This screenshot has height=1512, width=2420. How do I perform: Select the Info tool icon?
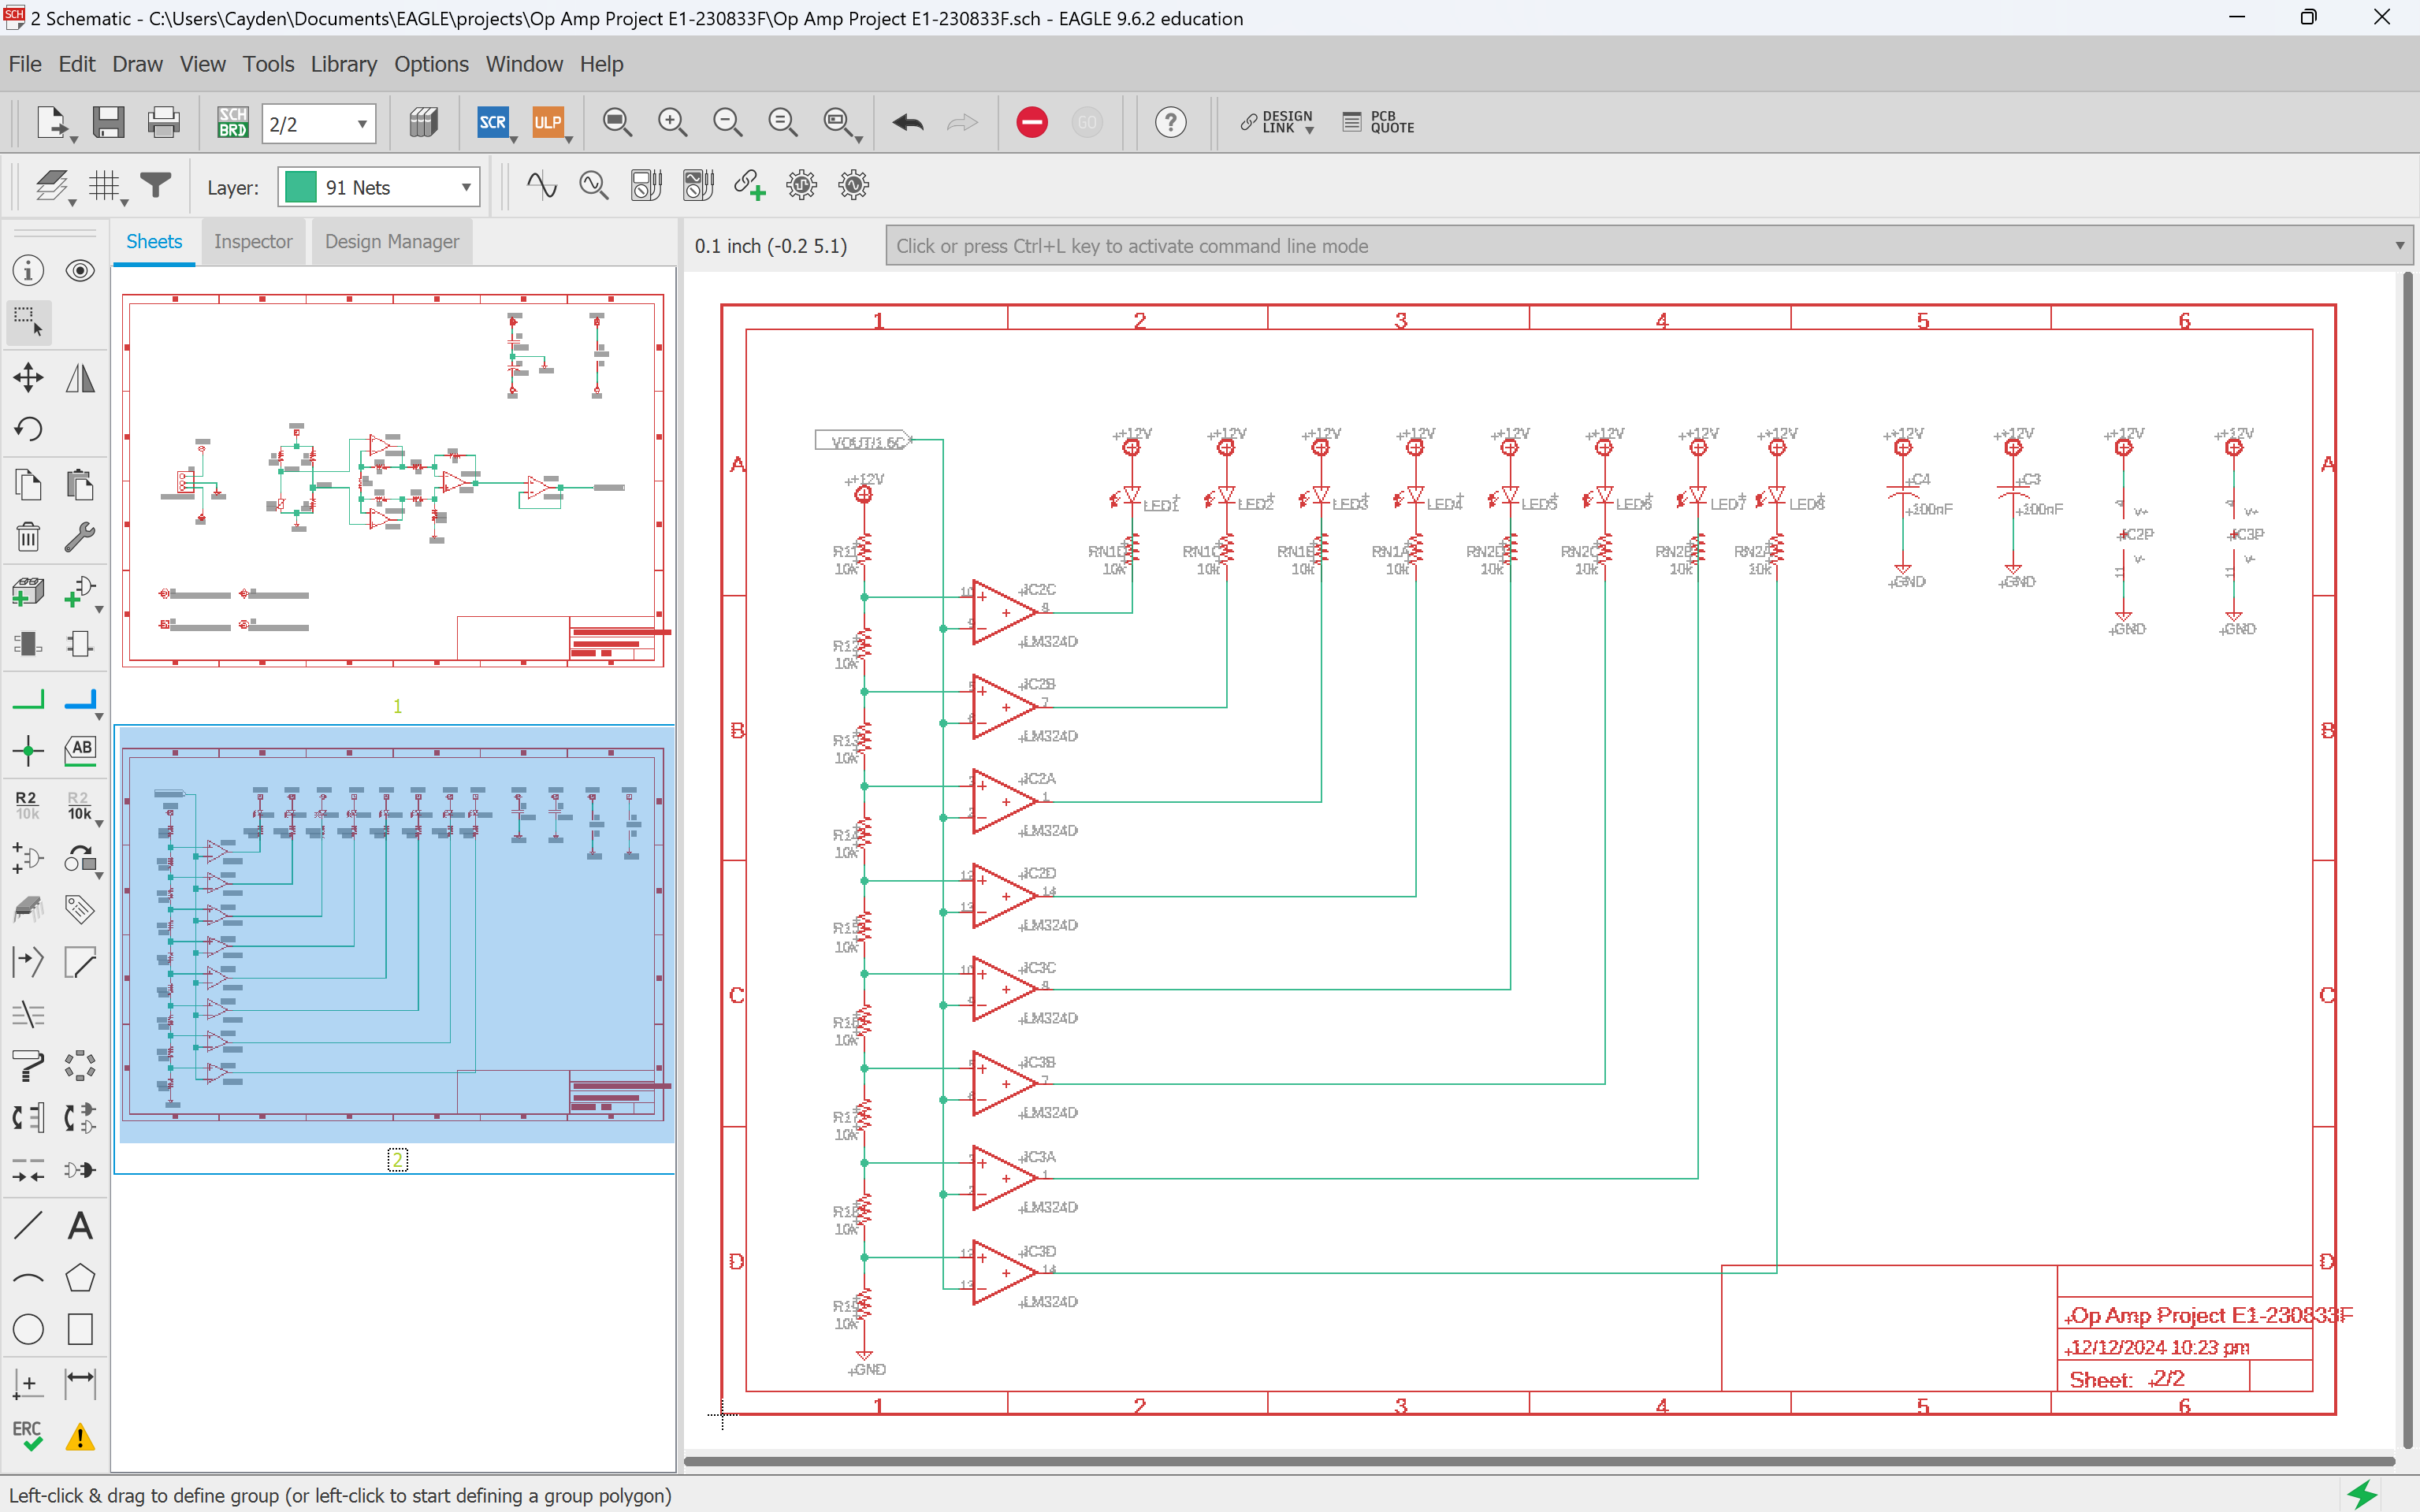click(28, 271)
